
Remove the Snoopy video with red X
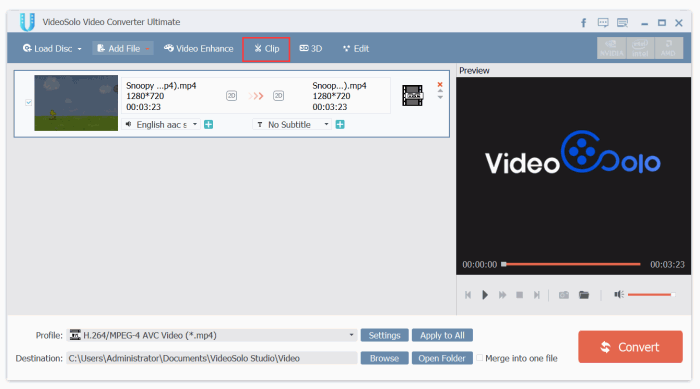440,84
